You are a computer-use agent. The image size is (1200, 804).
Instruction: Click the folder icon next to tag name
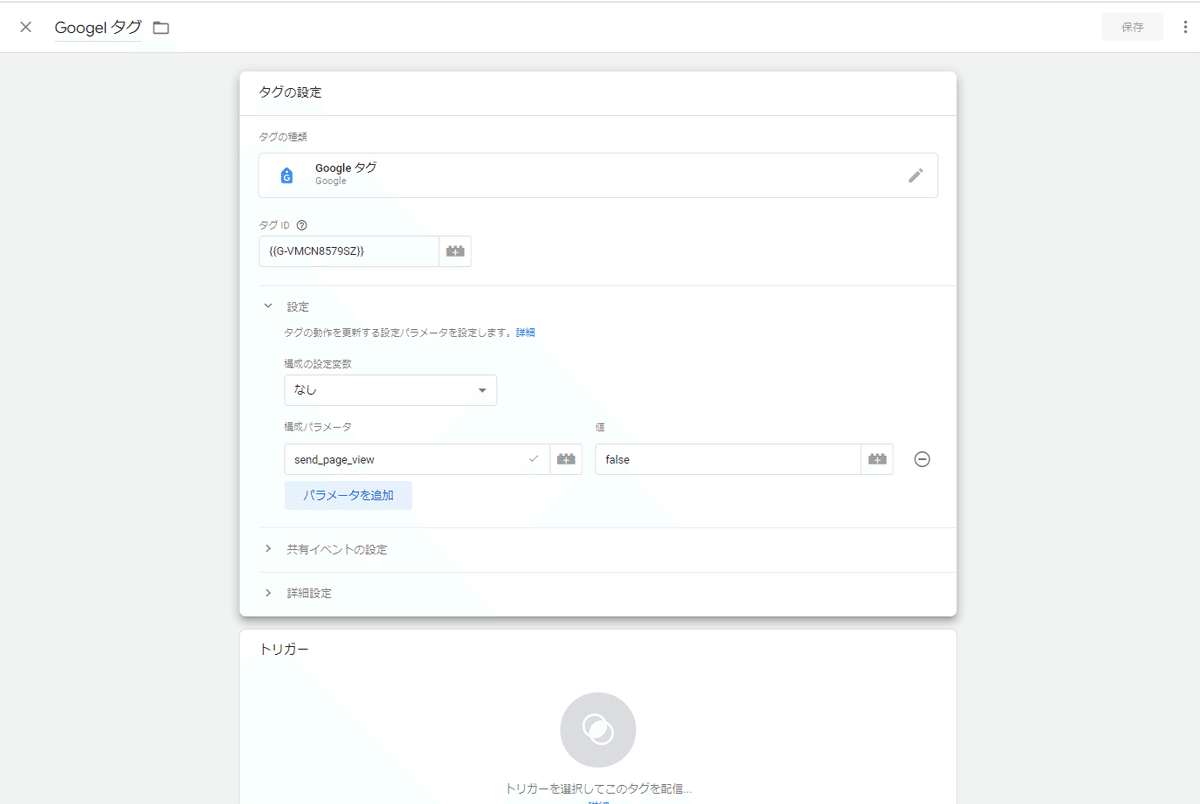161,28
